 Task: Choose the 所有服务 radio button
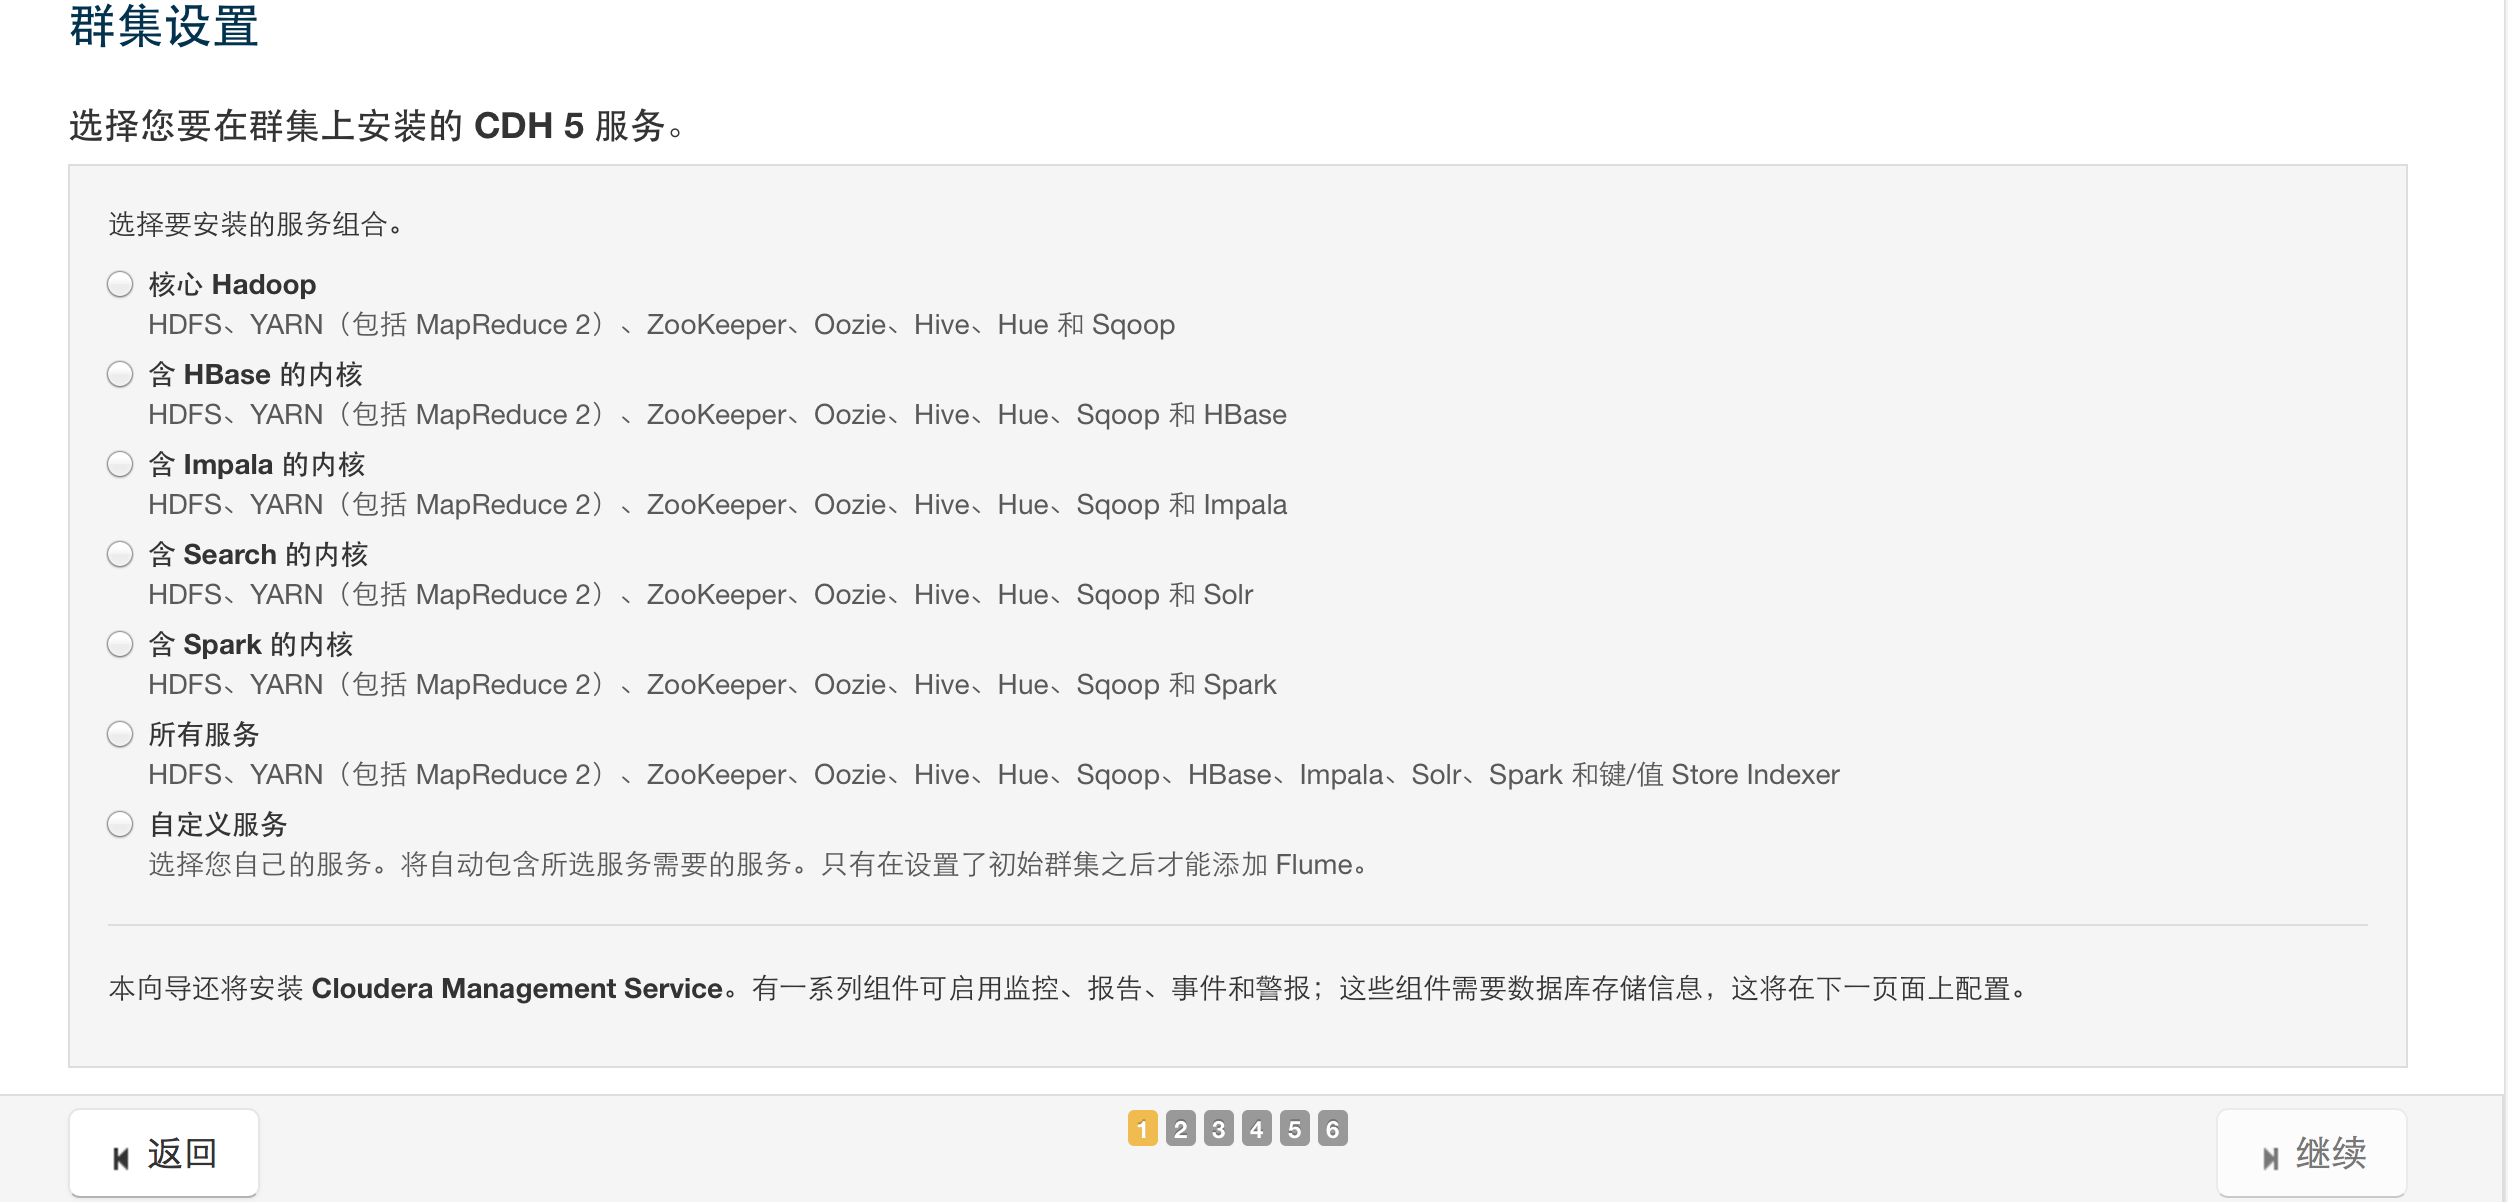[x=120, y=735]
